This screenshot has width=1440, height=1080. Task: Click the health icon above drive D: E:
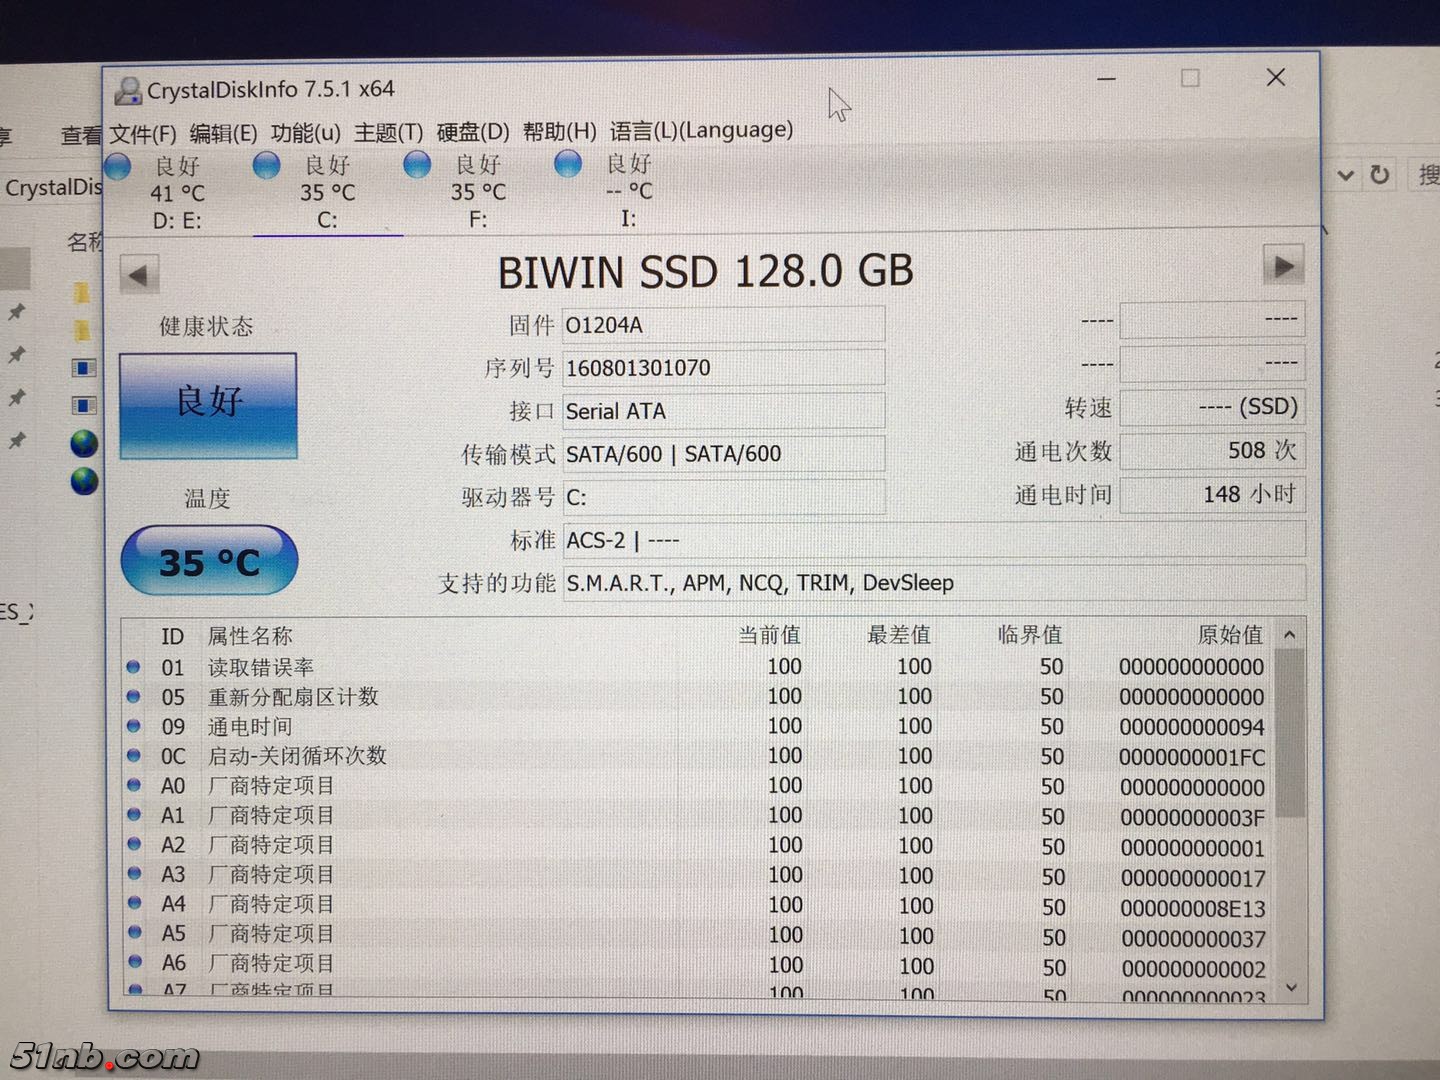click(116, 165)
